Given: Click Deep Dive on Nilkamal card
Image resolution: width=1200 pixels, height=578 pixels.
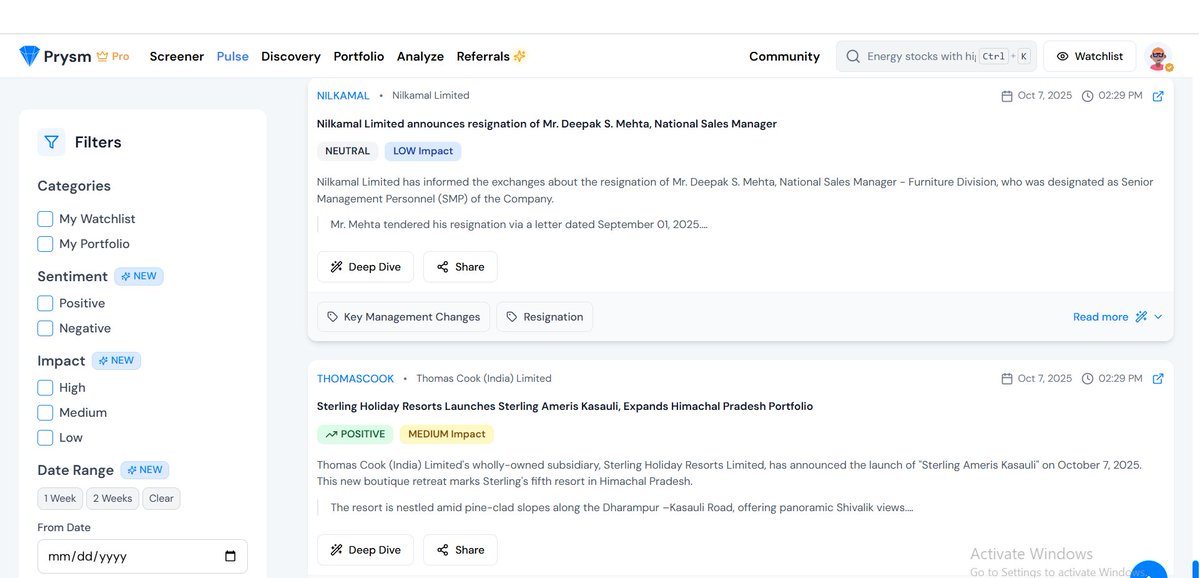Looking at the screenshot, I should coord(365,267).
